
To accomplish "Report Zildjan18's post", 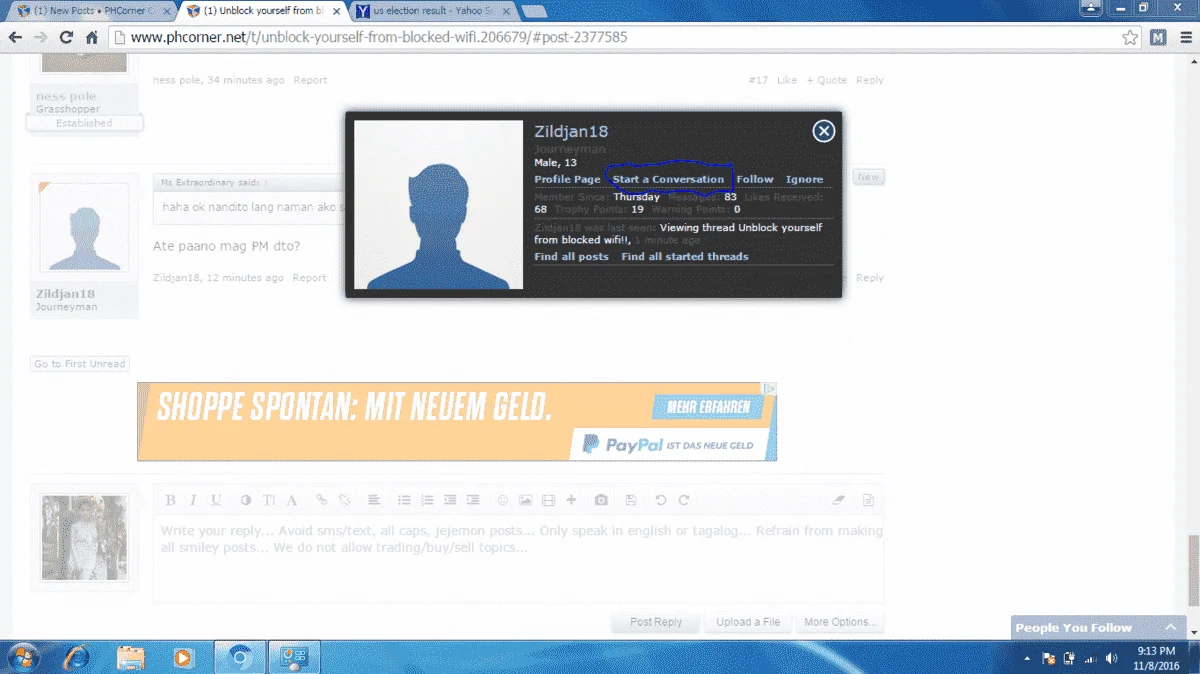I will [310, 278].
